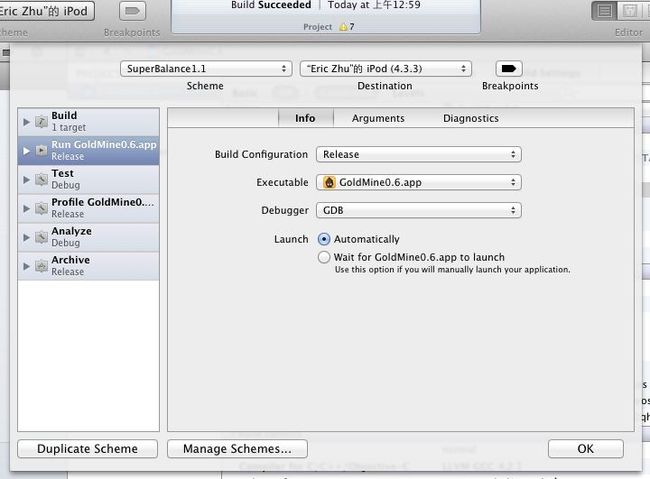The height and width of the screenshot is (479, 650).
Task: Click the Archive action icon
Action: pos(41,265)
